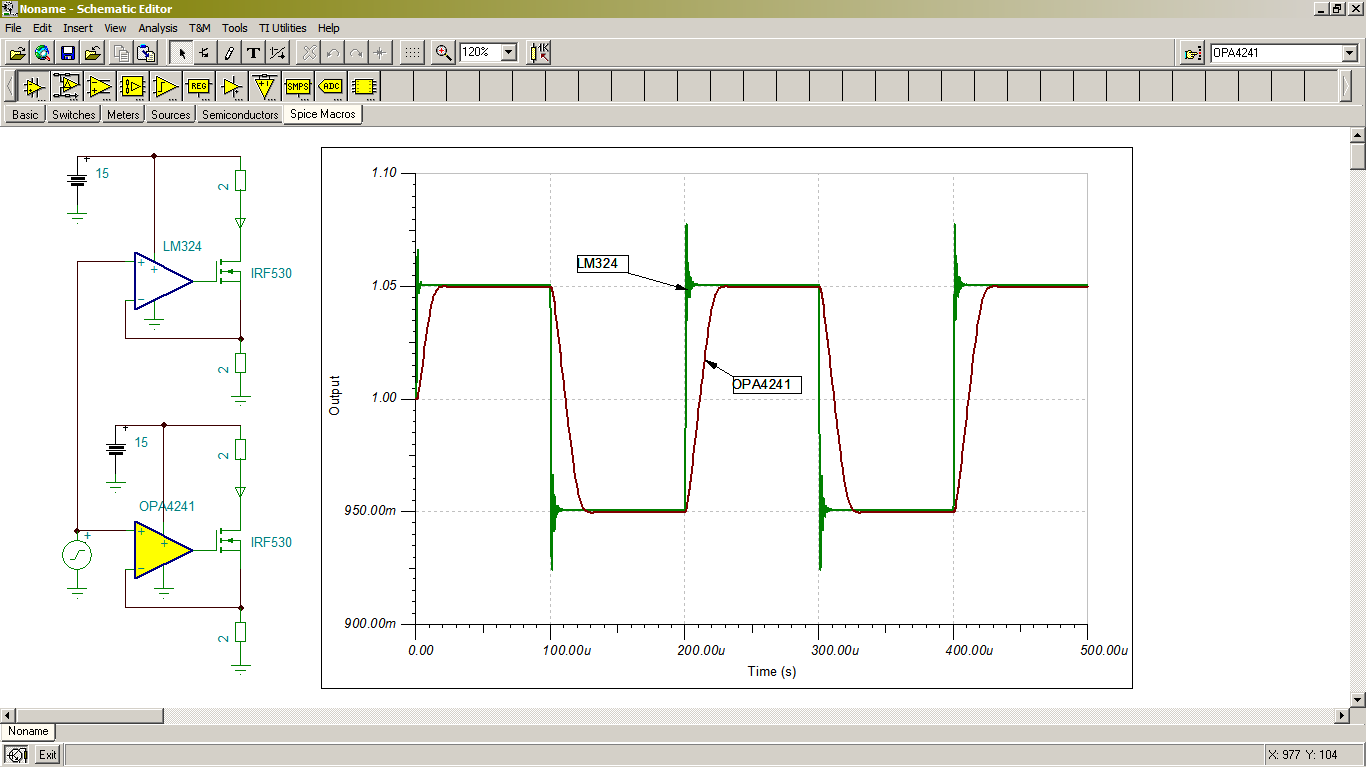Select the wire drawing tool
The width and height of the screenshot is (1366, 768).
[x=204, y=53]
